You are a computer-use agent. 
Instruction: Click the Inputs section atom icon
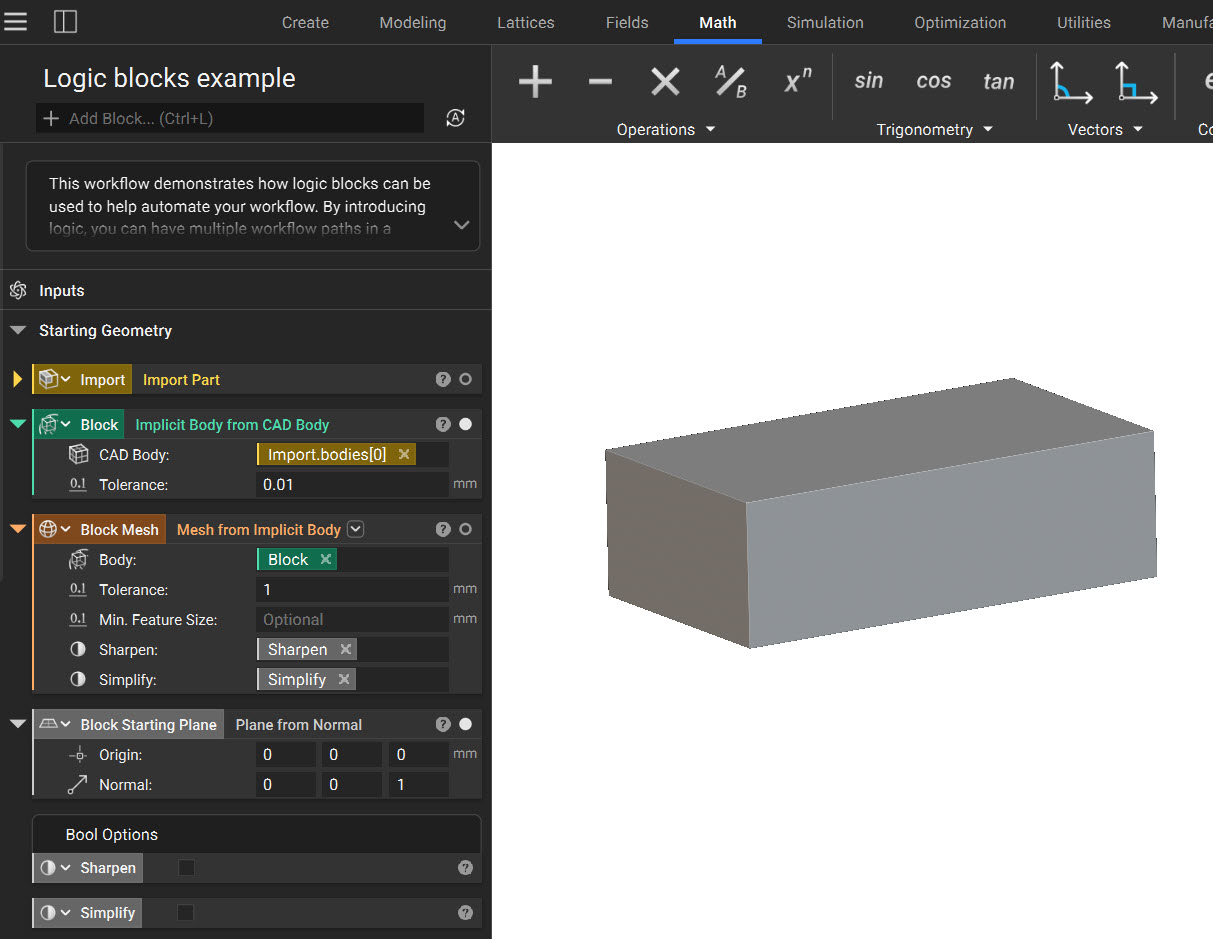(x=17, y=291)
